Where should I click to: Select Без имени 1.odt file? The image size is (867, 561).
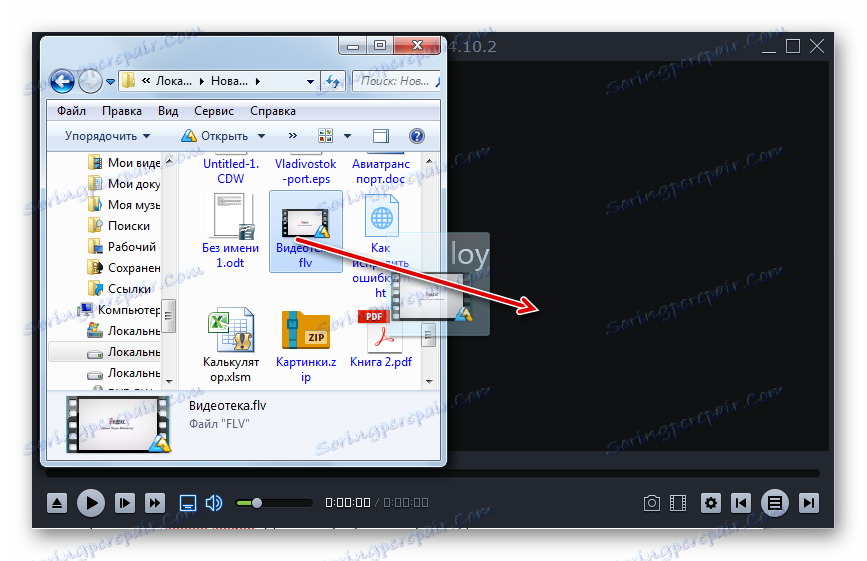coord(231,231)
